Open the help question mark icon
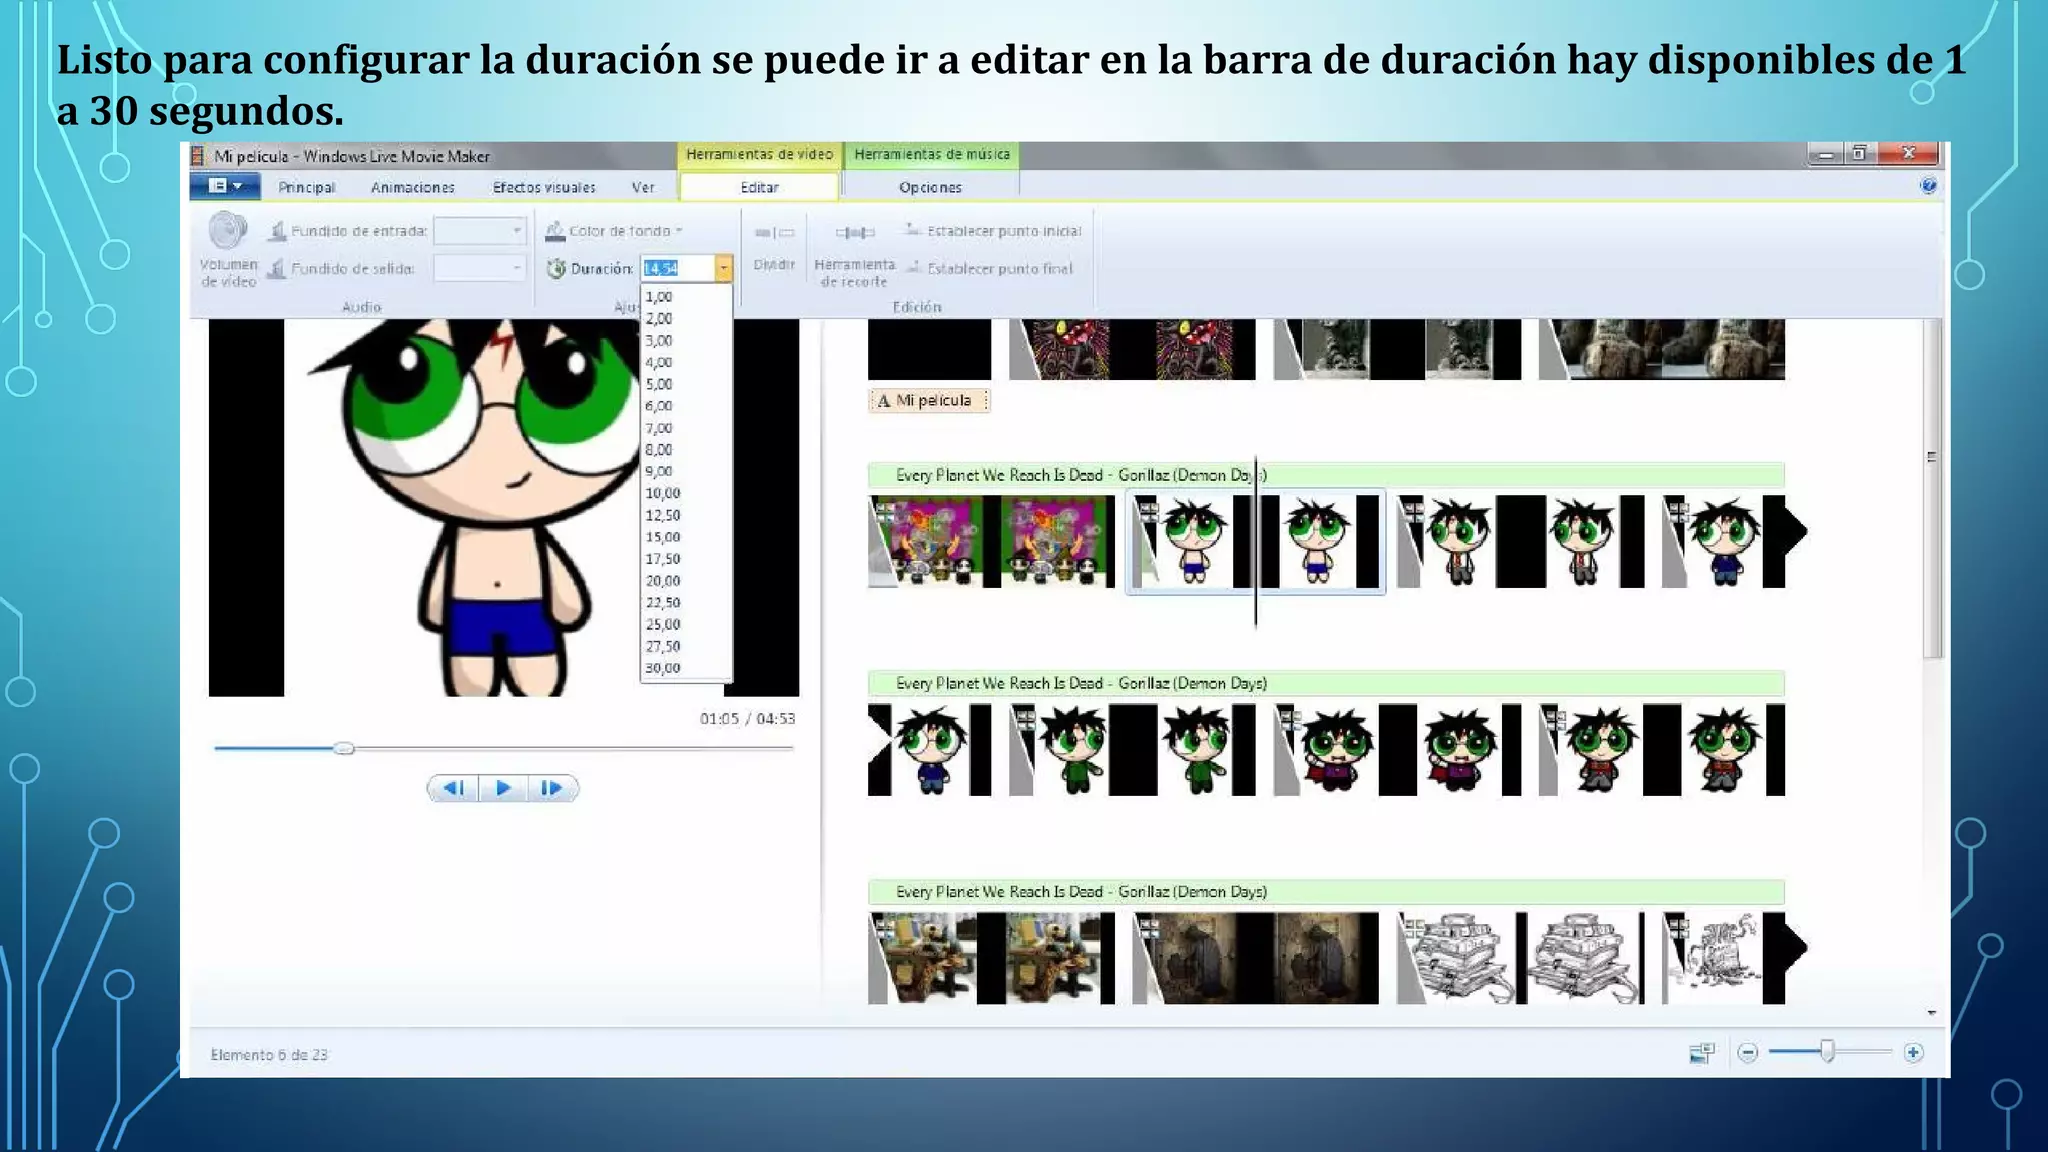 coord(1929,186)
